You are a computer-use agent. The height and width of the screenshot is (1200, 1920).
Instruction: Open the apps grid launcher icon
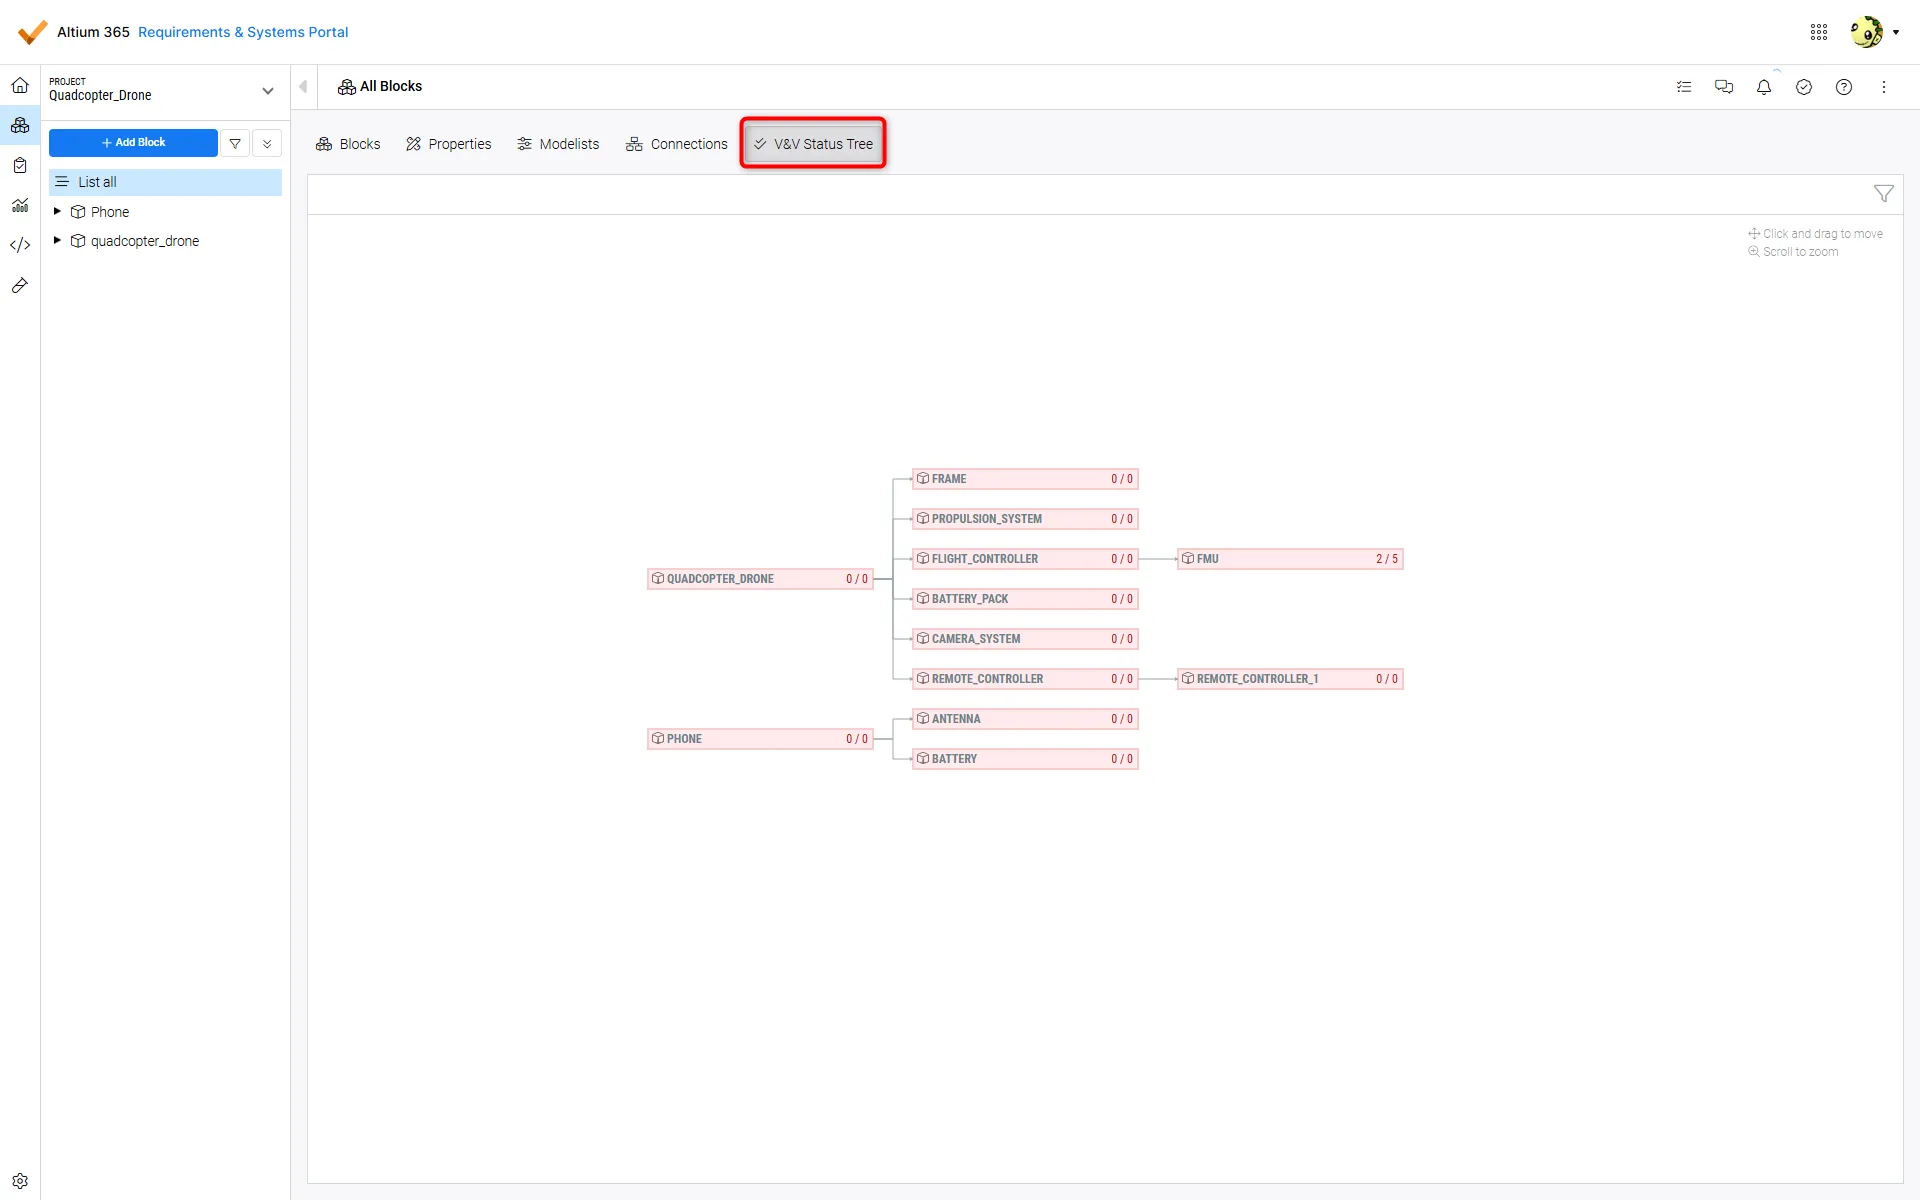pyautogui.click(x=1819, y=32)
